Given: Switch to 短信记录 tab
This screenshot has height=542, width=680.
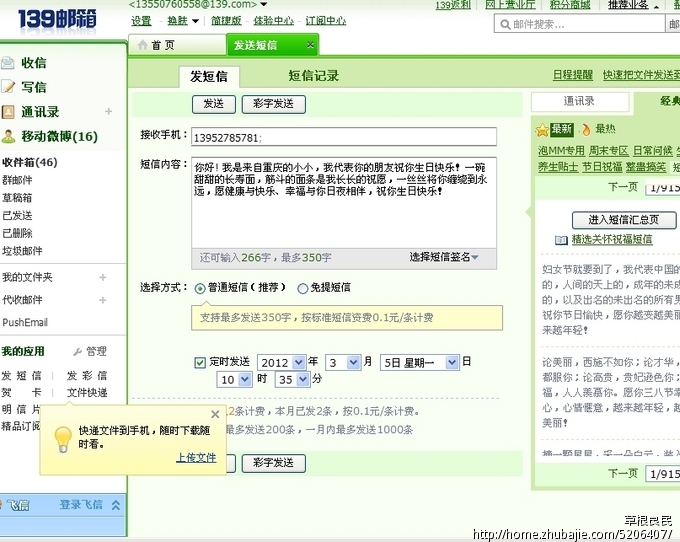Looking at the screenshot, I should point(314,76).
